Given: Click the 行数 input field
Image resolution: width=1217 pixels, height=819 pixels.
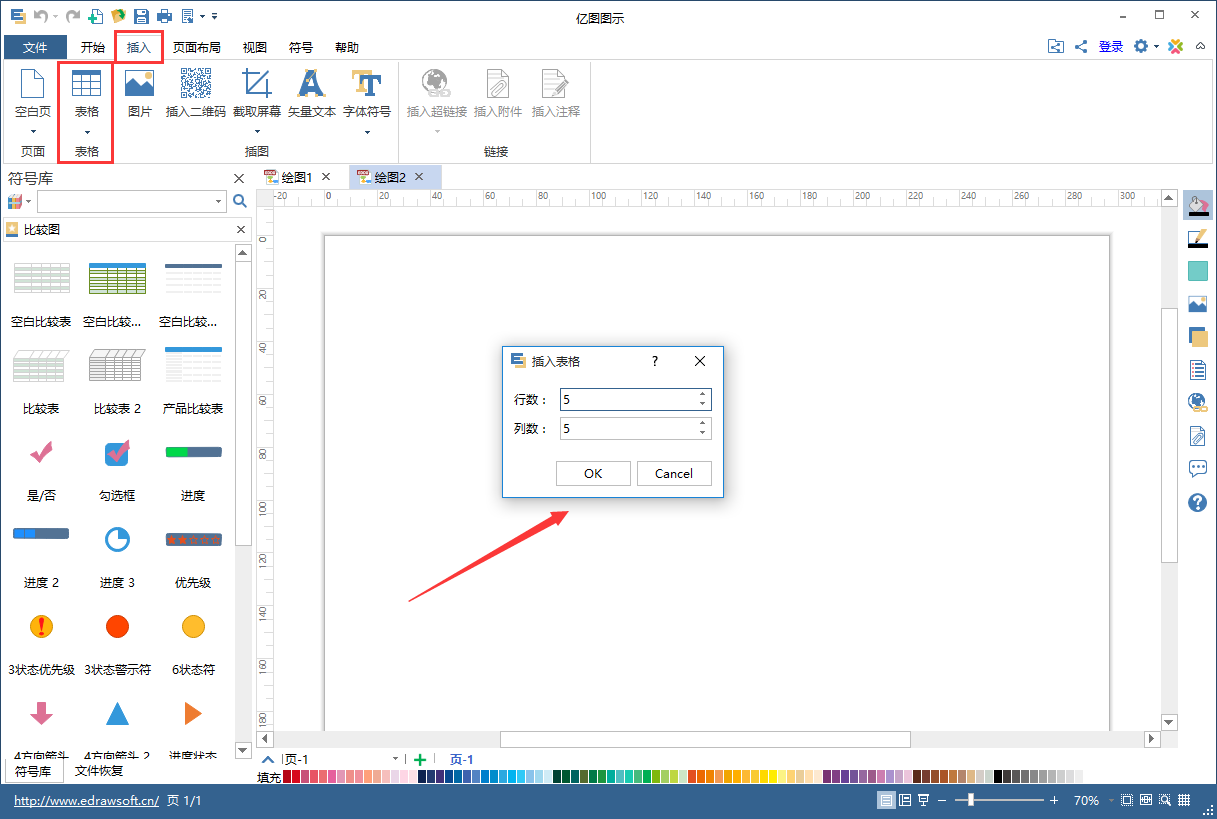Looking at the screenshot, I should click(x=635, y=399).
